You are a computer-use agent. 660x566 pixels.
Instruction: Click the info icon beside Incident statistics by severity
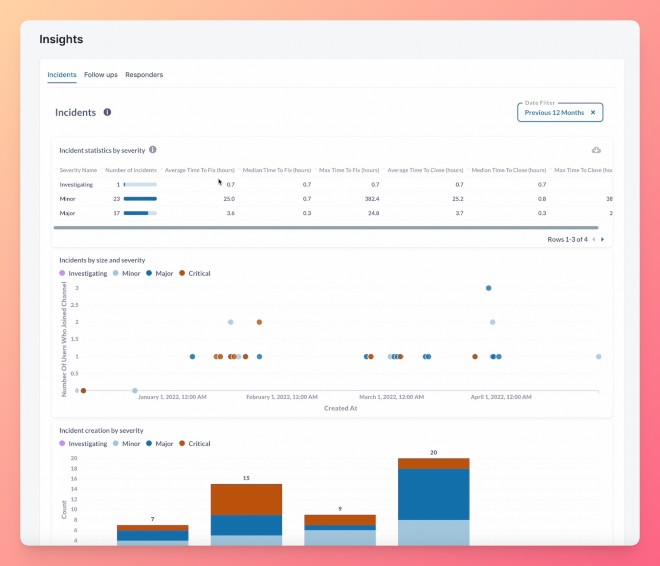tap(153, 149)
